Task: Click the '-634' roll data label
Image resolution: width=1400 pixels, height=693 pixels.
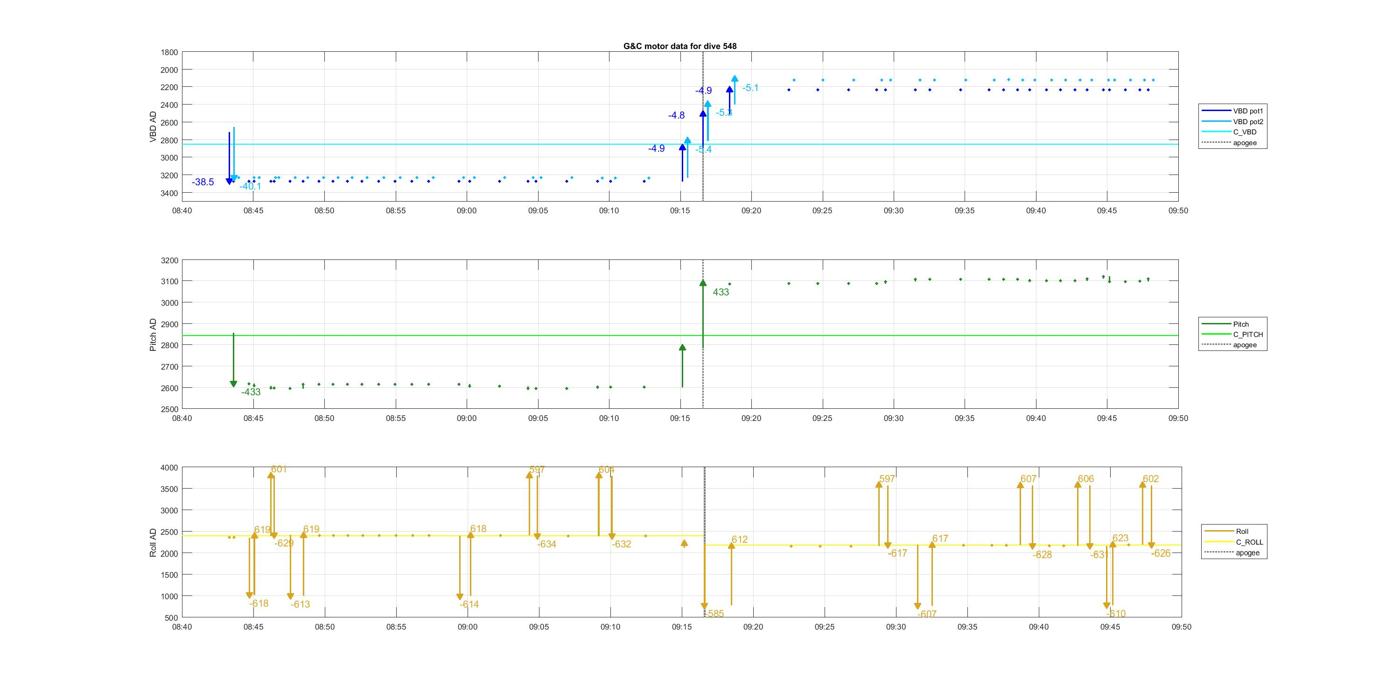Action: [547, 544]
